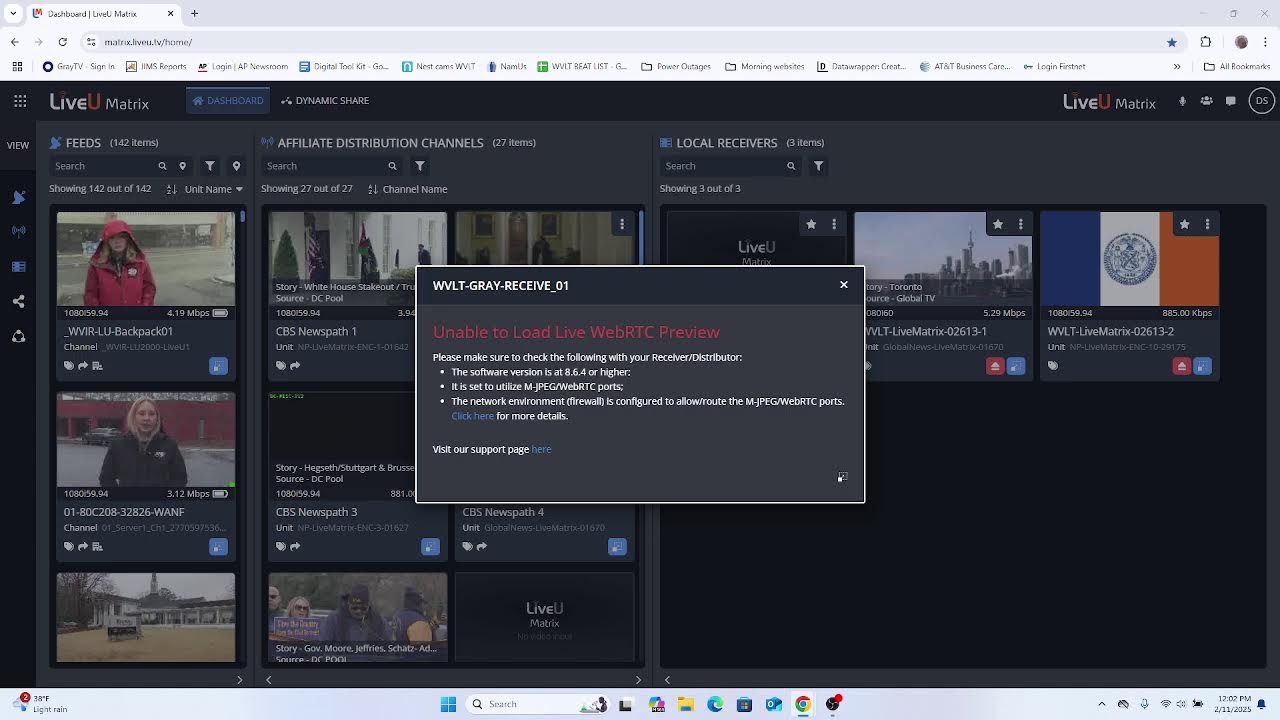Expand Affiliate Distribution Channels using right chevron
This screenshot has width=1280, height=720.
(638, 680)
